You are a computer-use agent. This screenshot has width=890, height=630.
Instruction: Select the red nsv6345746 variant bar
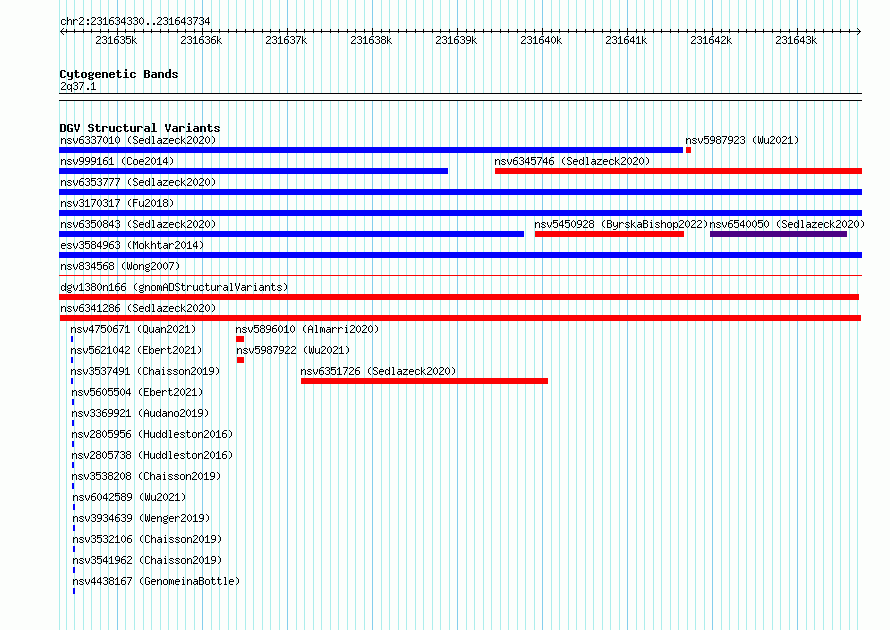point(678,171)
